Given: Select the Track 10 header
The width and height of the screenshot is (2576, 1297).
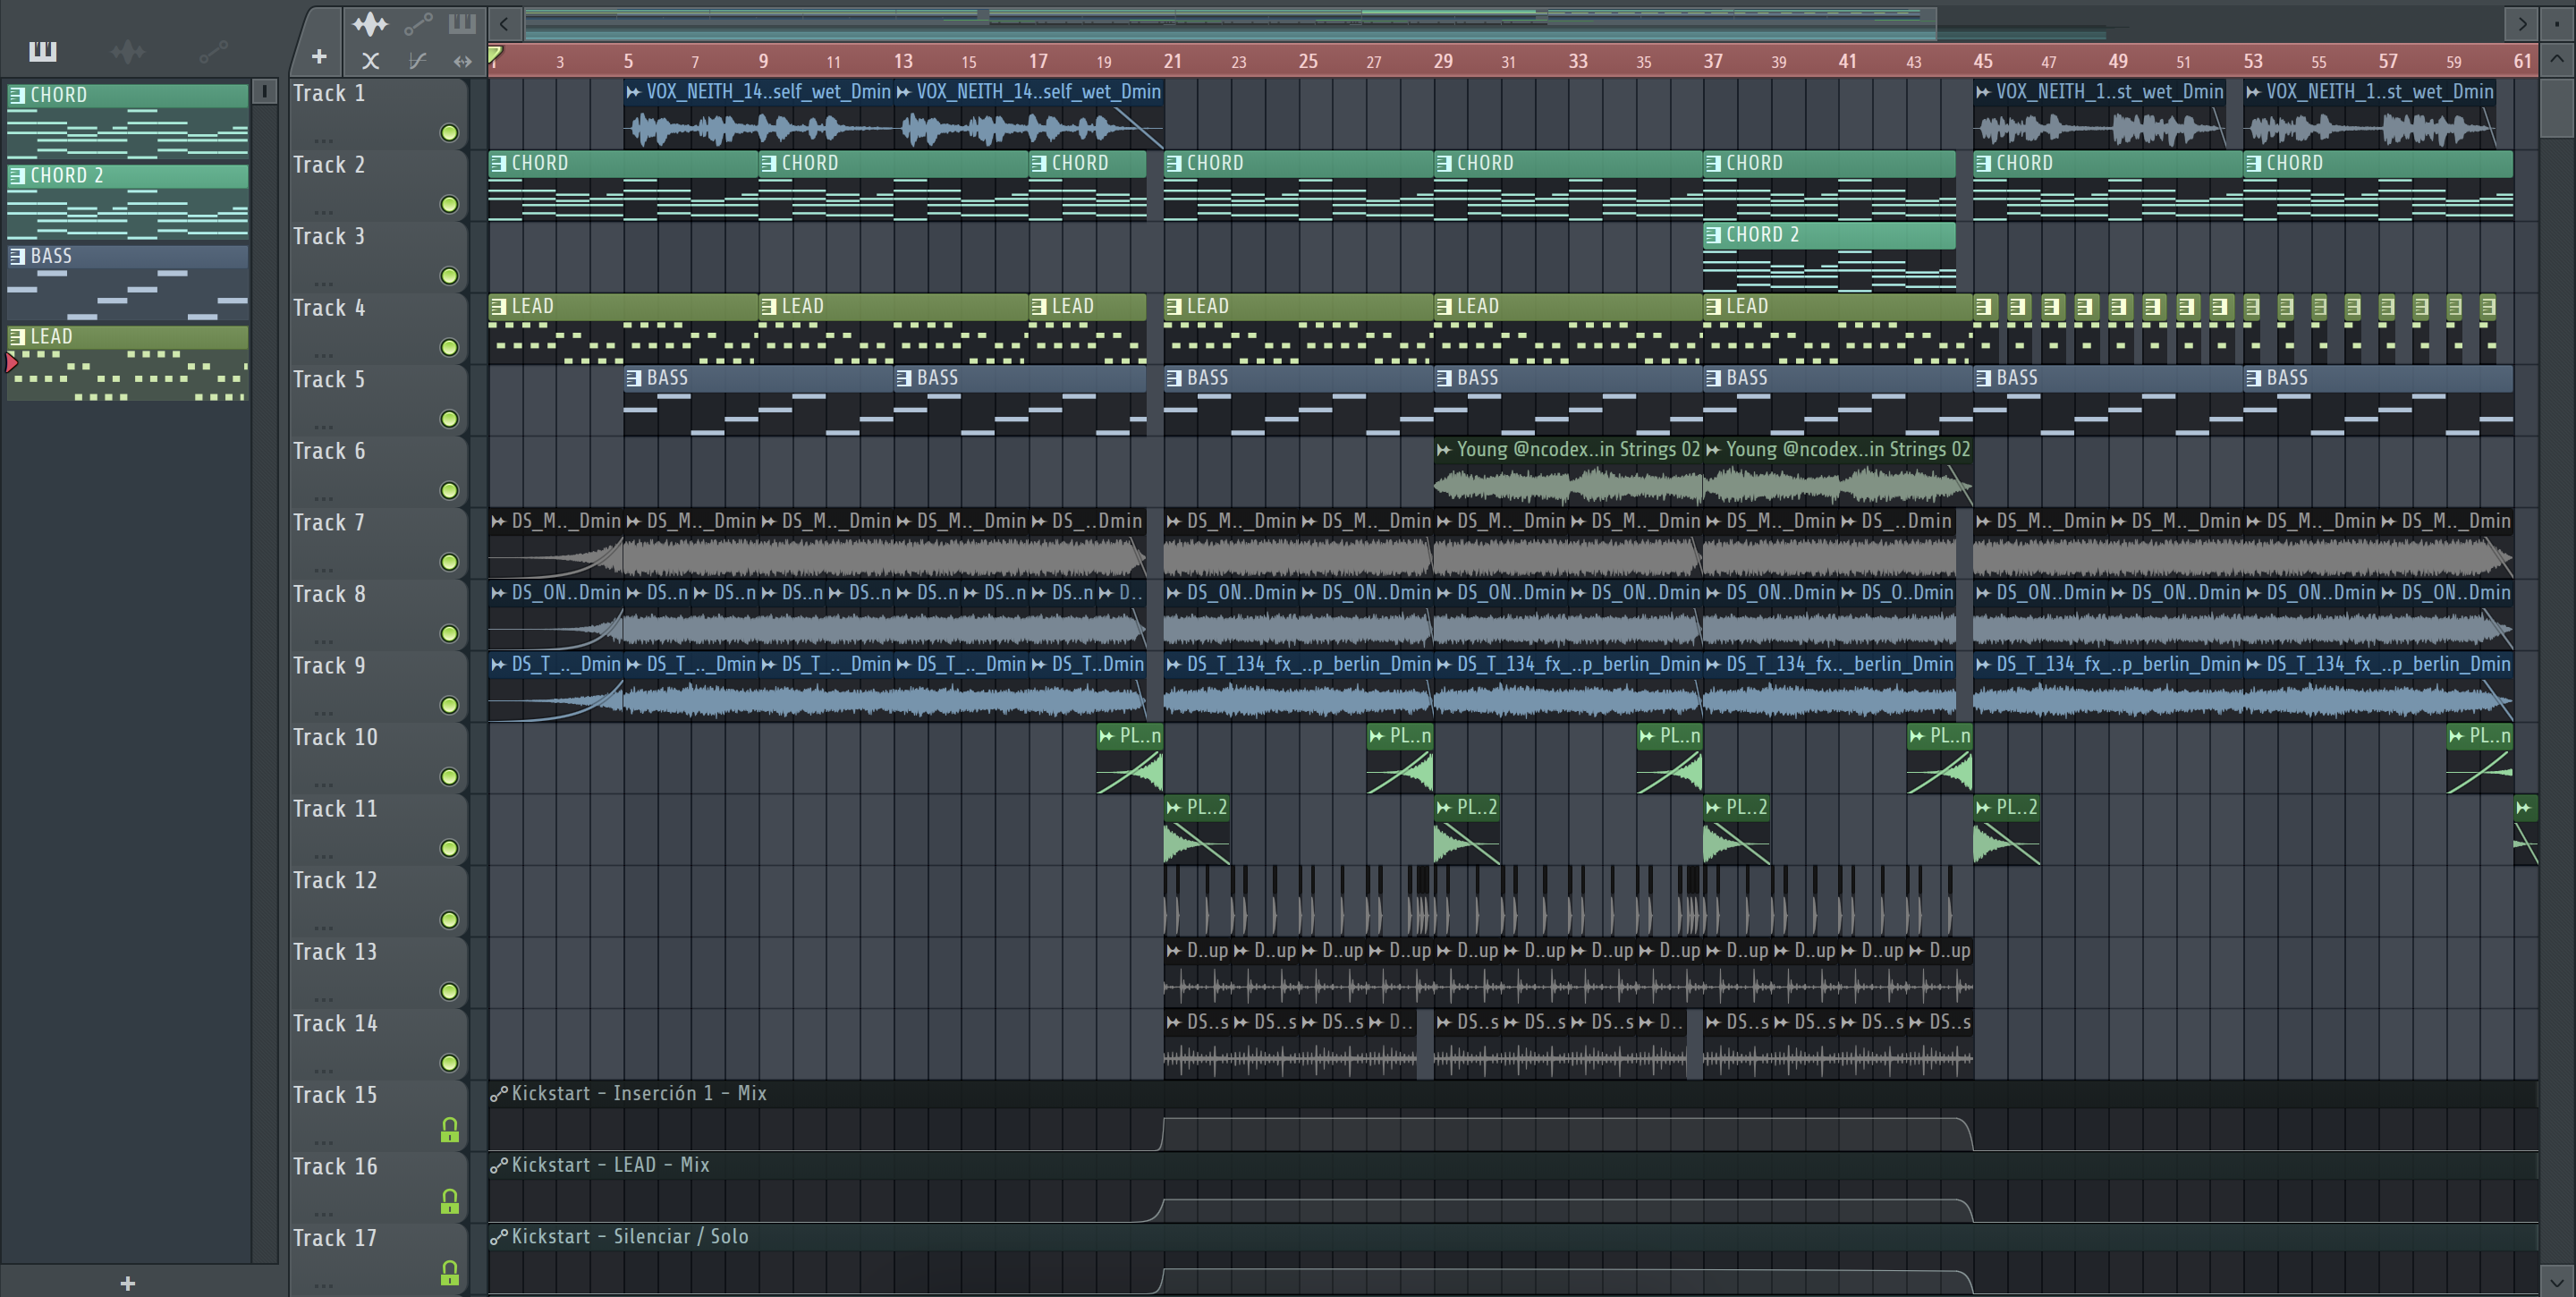Looking at the screenshot, I should tap(378, 757).
